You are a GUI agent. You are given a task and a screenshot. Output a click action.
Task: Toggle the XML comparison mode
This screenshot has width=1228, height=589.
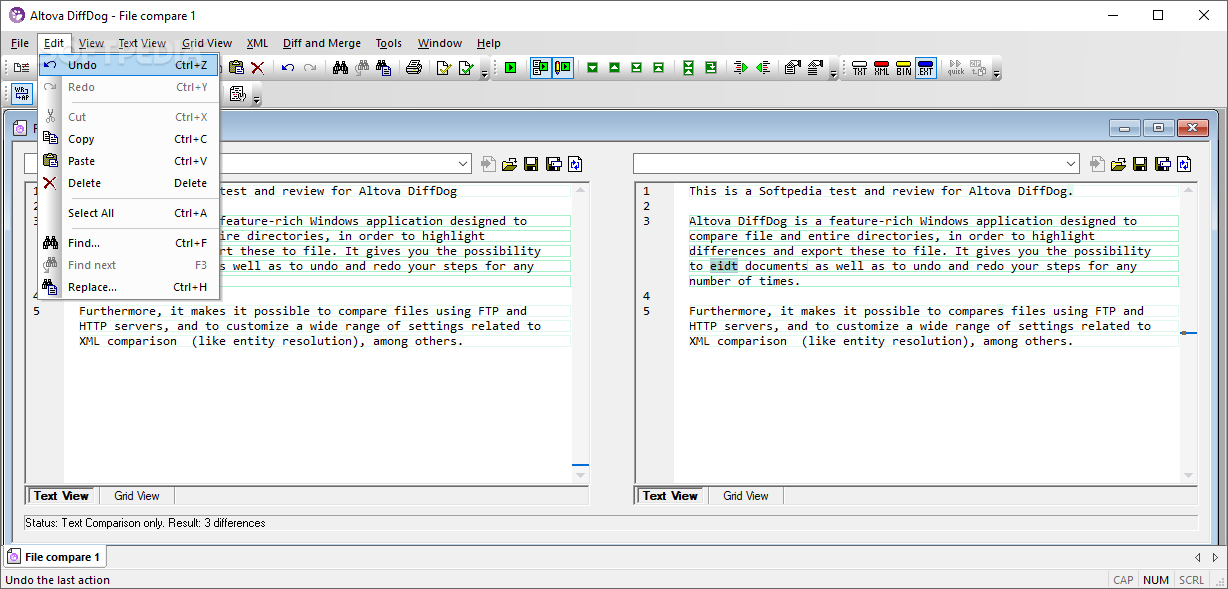coord(882,67)
